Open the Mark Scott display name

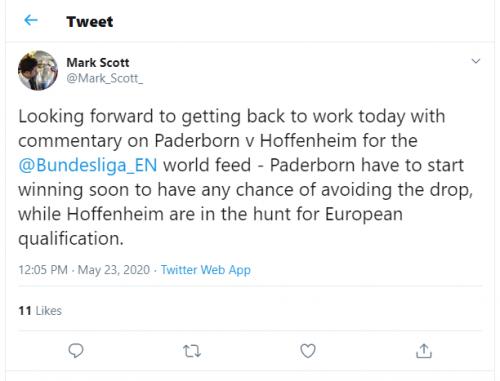tap(98, 62)
